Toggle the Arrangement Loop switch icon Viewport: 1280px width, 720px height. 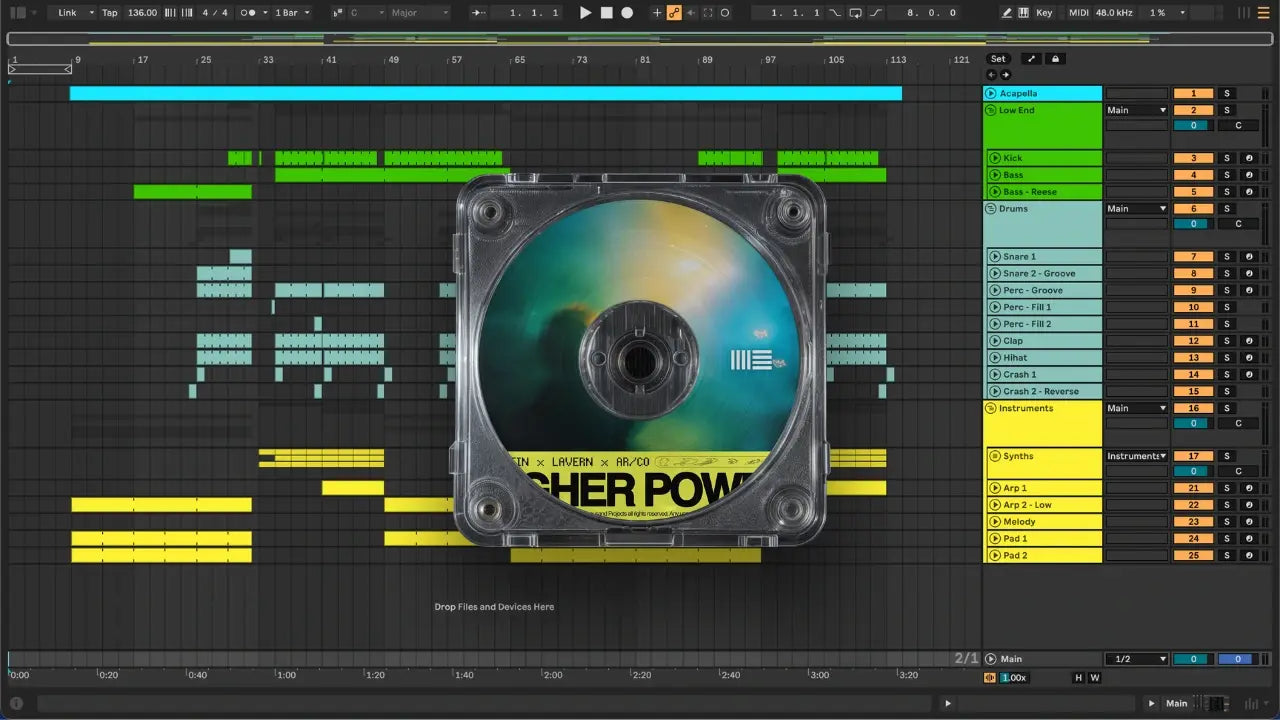click(x=855, y=13)
